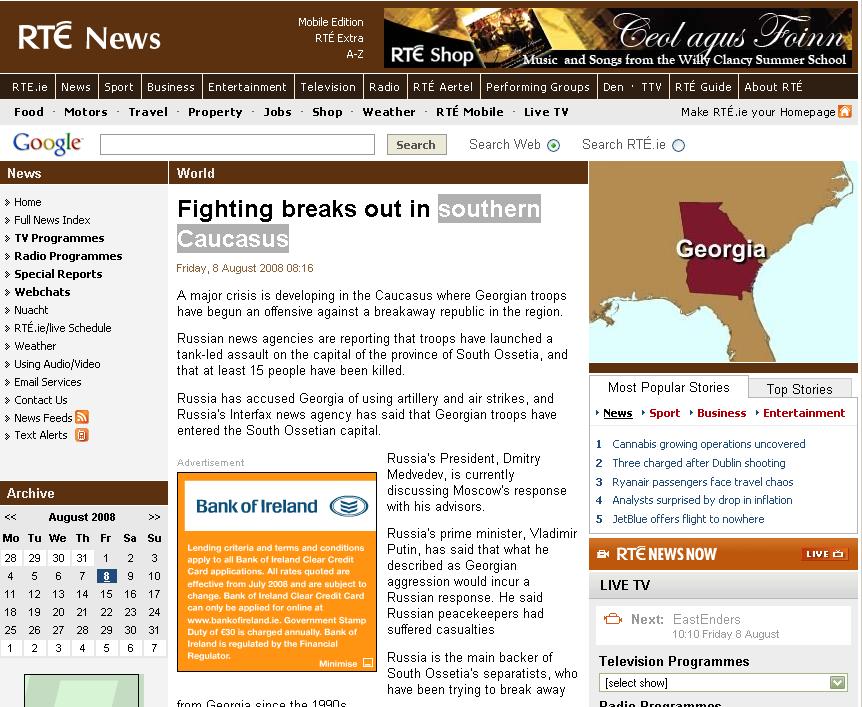Select Entertainment category under popular stories
Screen dimensions: 862x707
(804, 413)
